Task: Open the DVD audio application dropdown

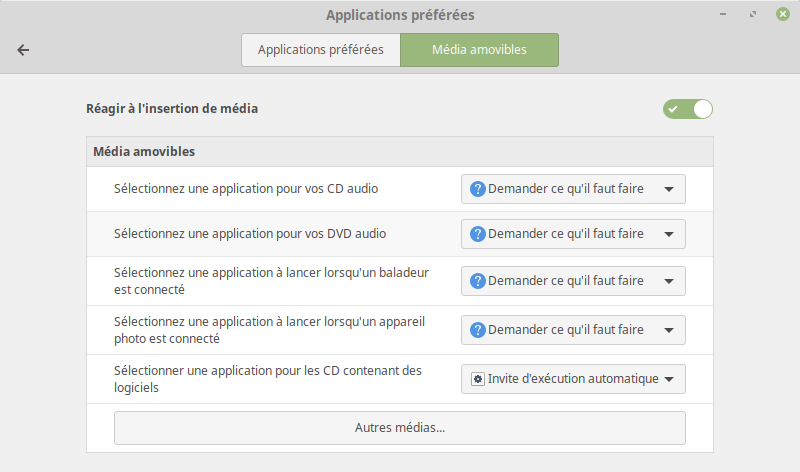Action: coord(573,234)
